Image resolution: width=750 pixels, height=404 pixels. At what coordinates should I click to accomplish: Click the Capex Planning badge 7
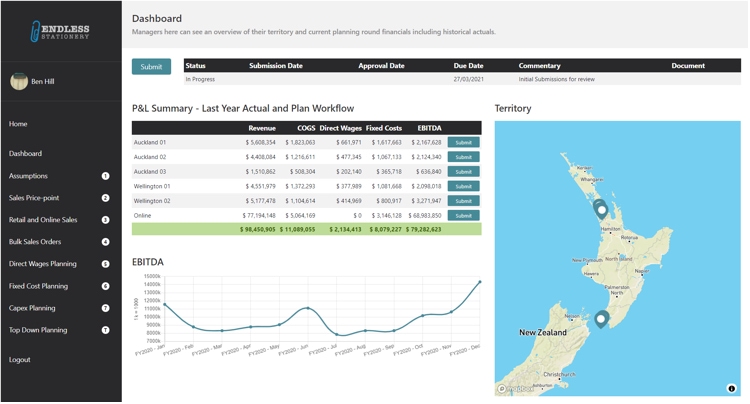[x=105, y=308]
